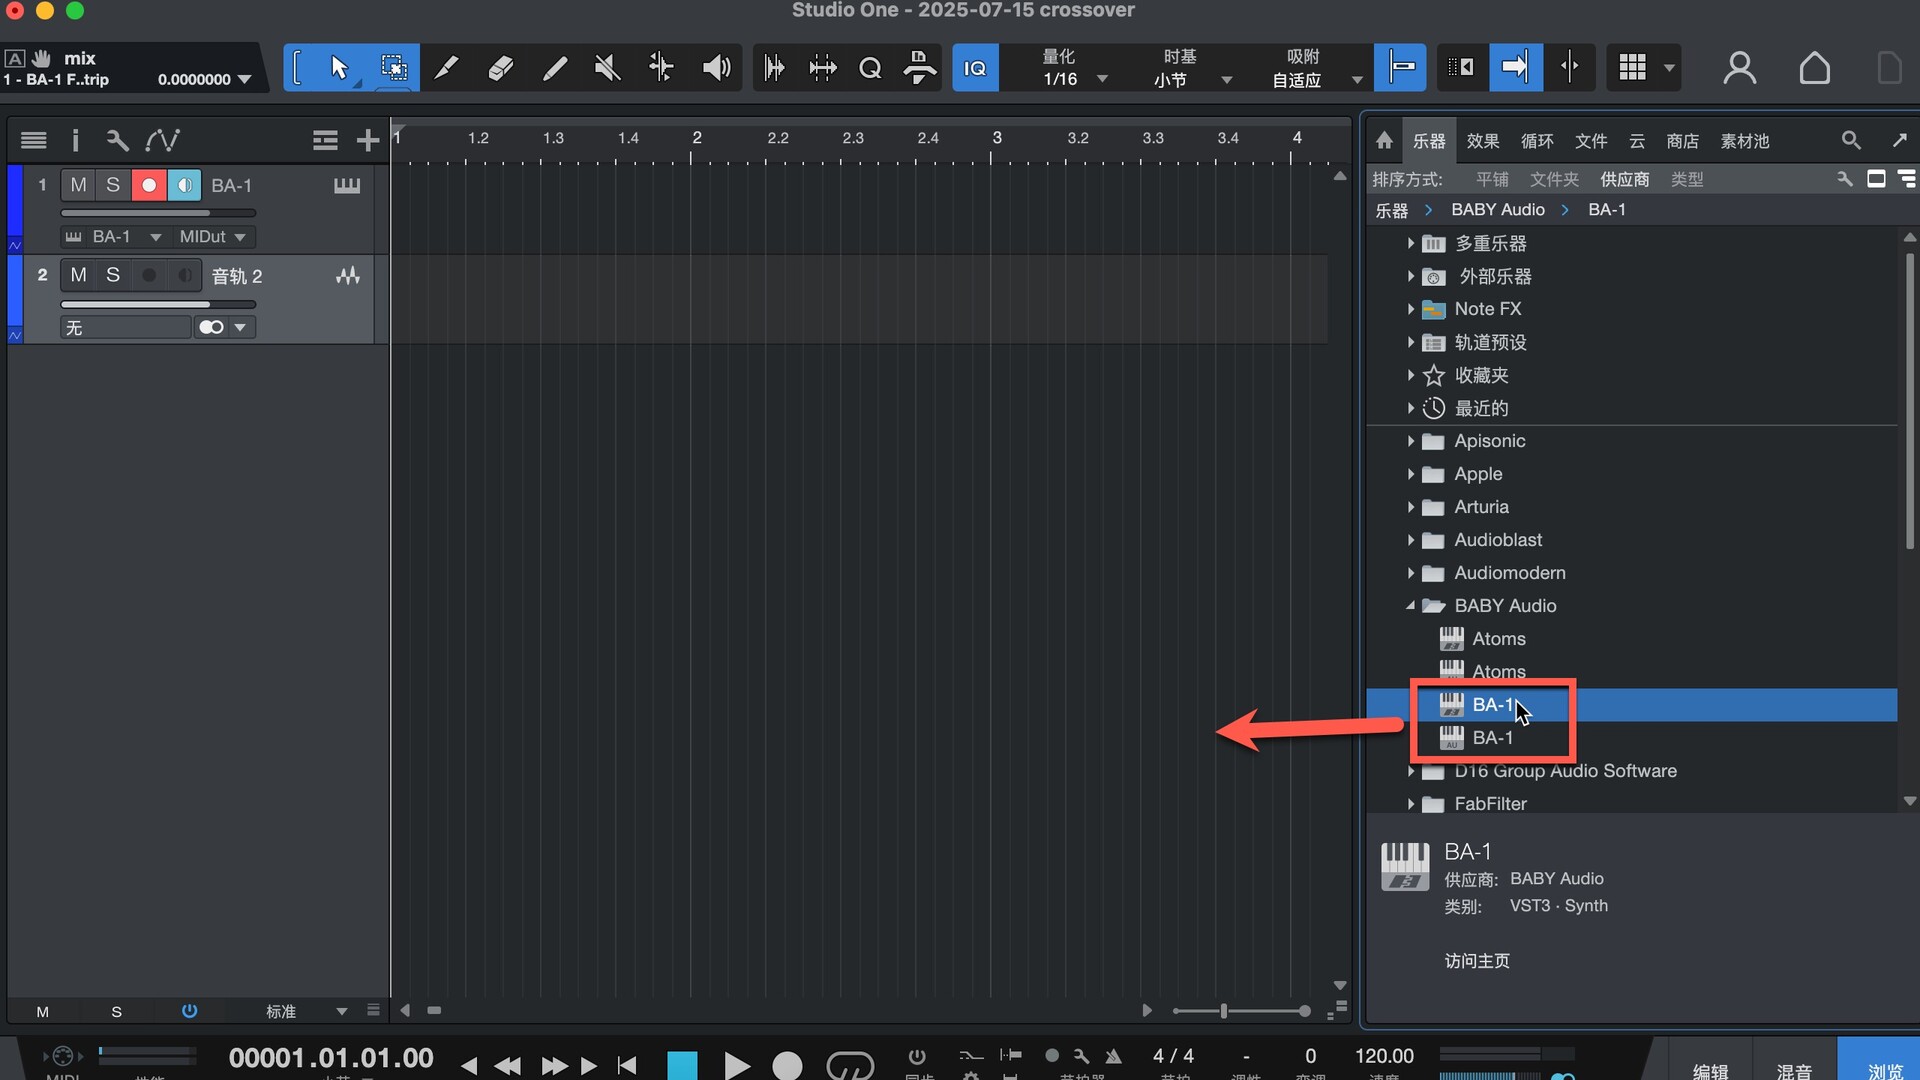Select the Listen speaker tool

coord(716,68)
